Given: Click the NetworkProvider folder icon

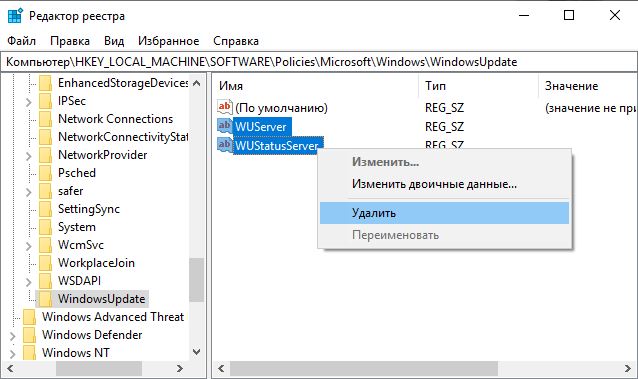Looking at the screenshot, I should pyautogui.click(x=46, y=155).
